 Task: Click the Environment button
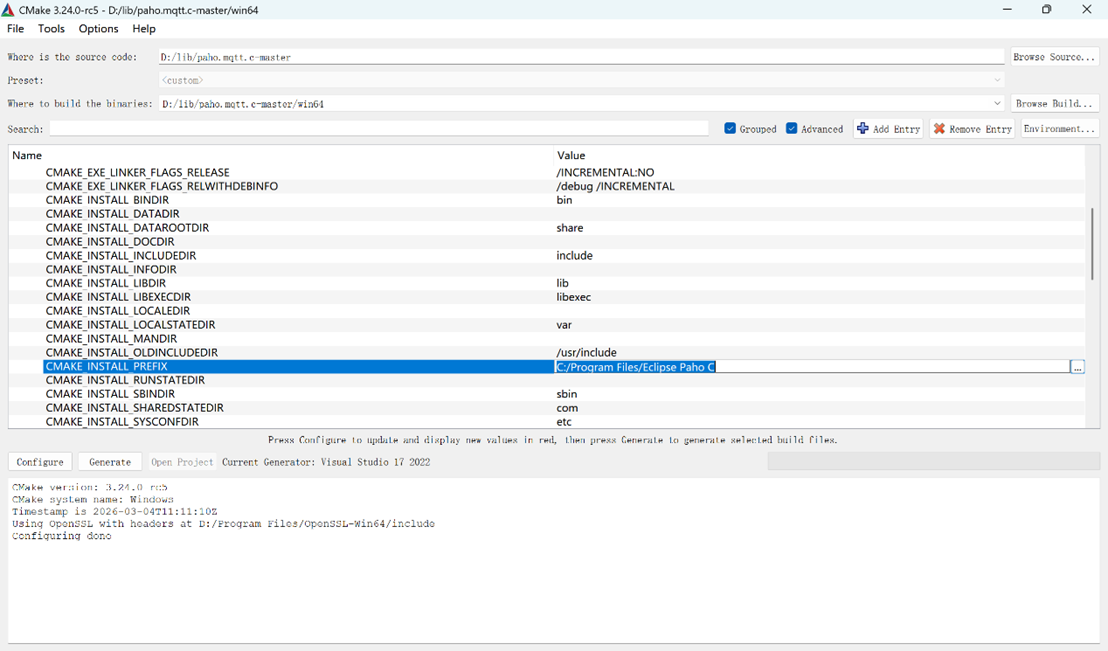pos(1059,129)
